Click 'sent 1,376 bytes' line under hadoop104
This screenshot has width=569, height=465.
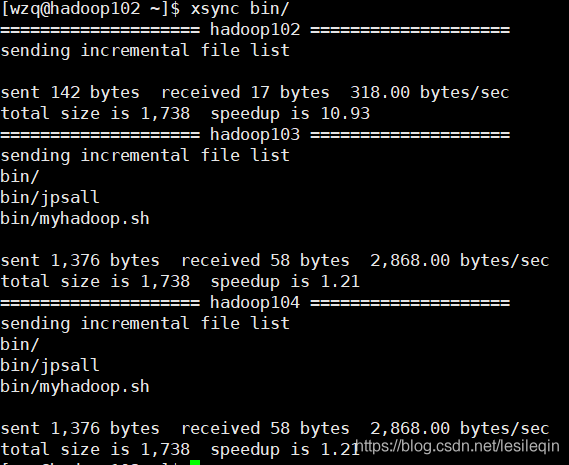click(80, 429)
